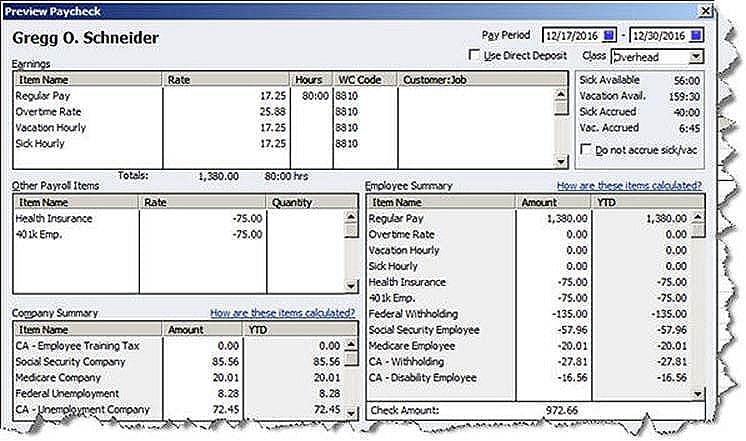The height and width of the screenshot is (441, 746).
Task: Open calendar for pay period start date
Action: click(609, 36)
